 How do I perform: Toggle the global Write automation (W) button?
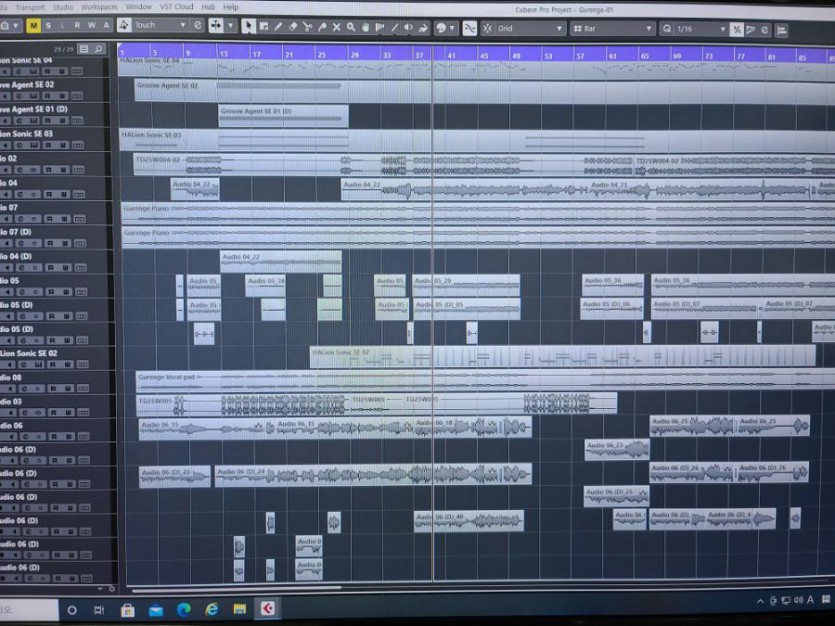pos(92,25)
